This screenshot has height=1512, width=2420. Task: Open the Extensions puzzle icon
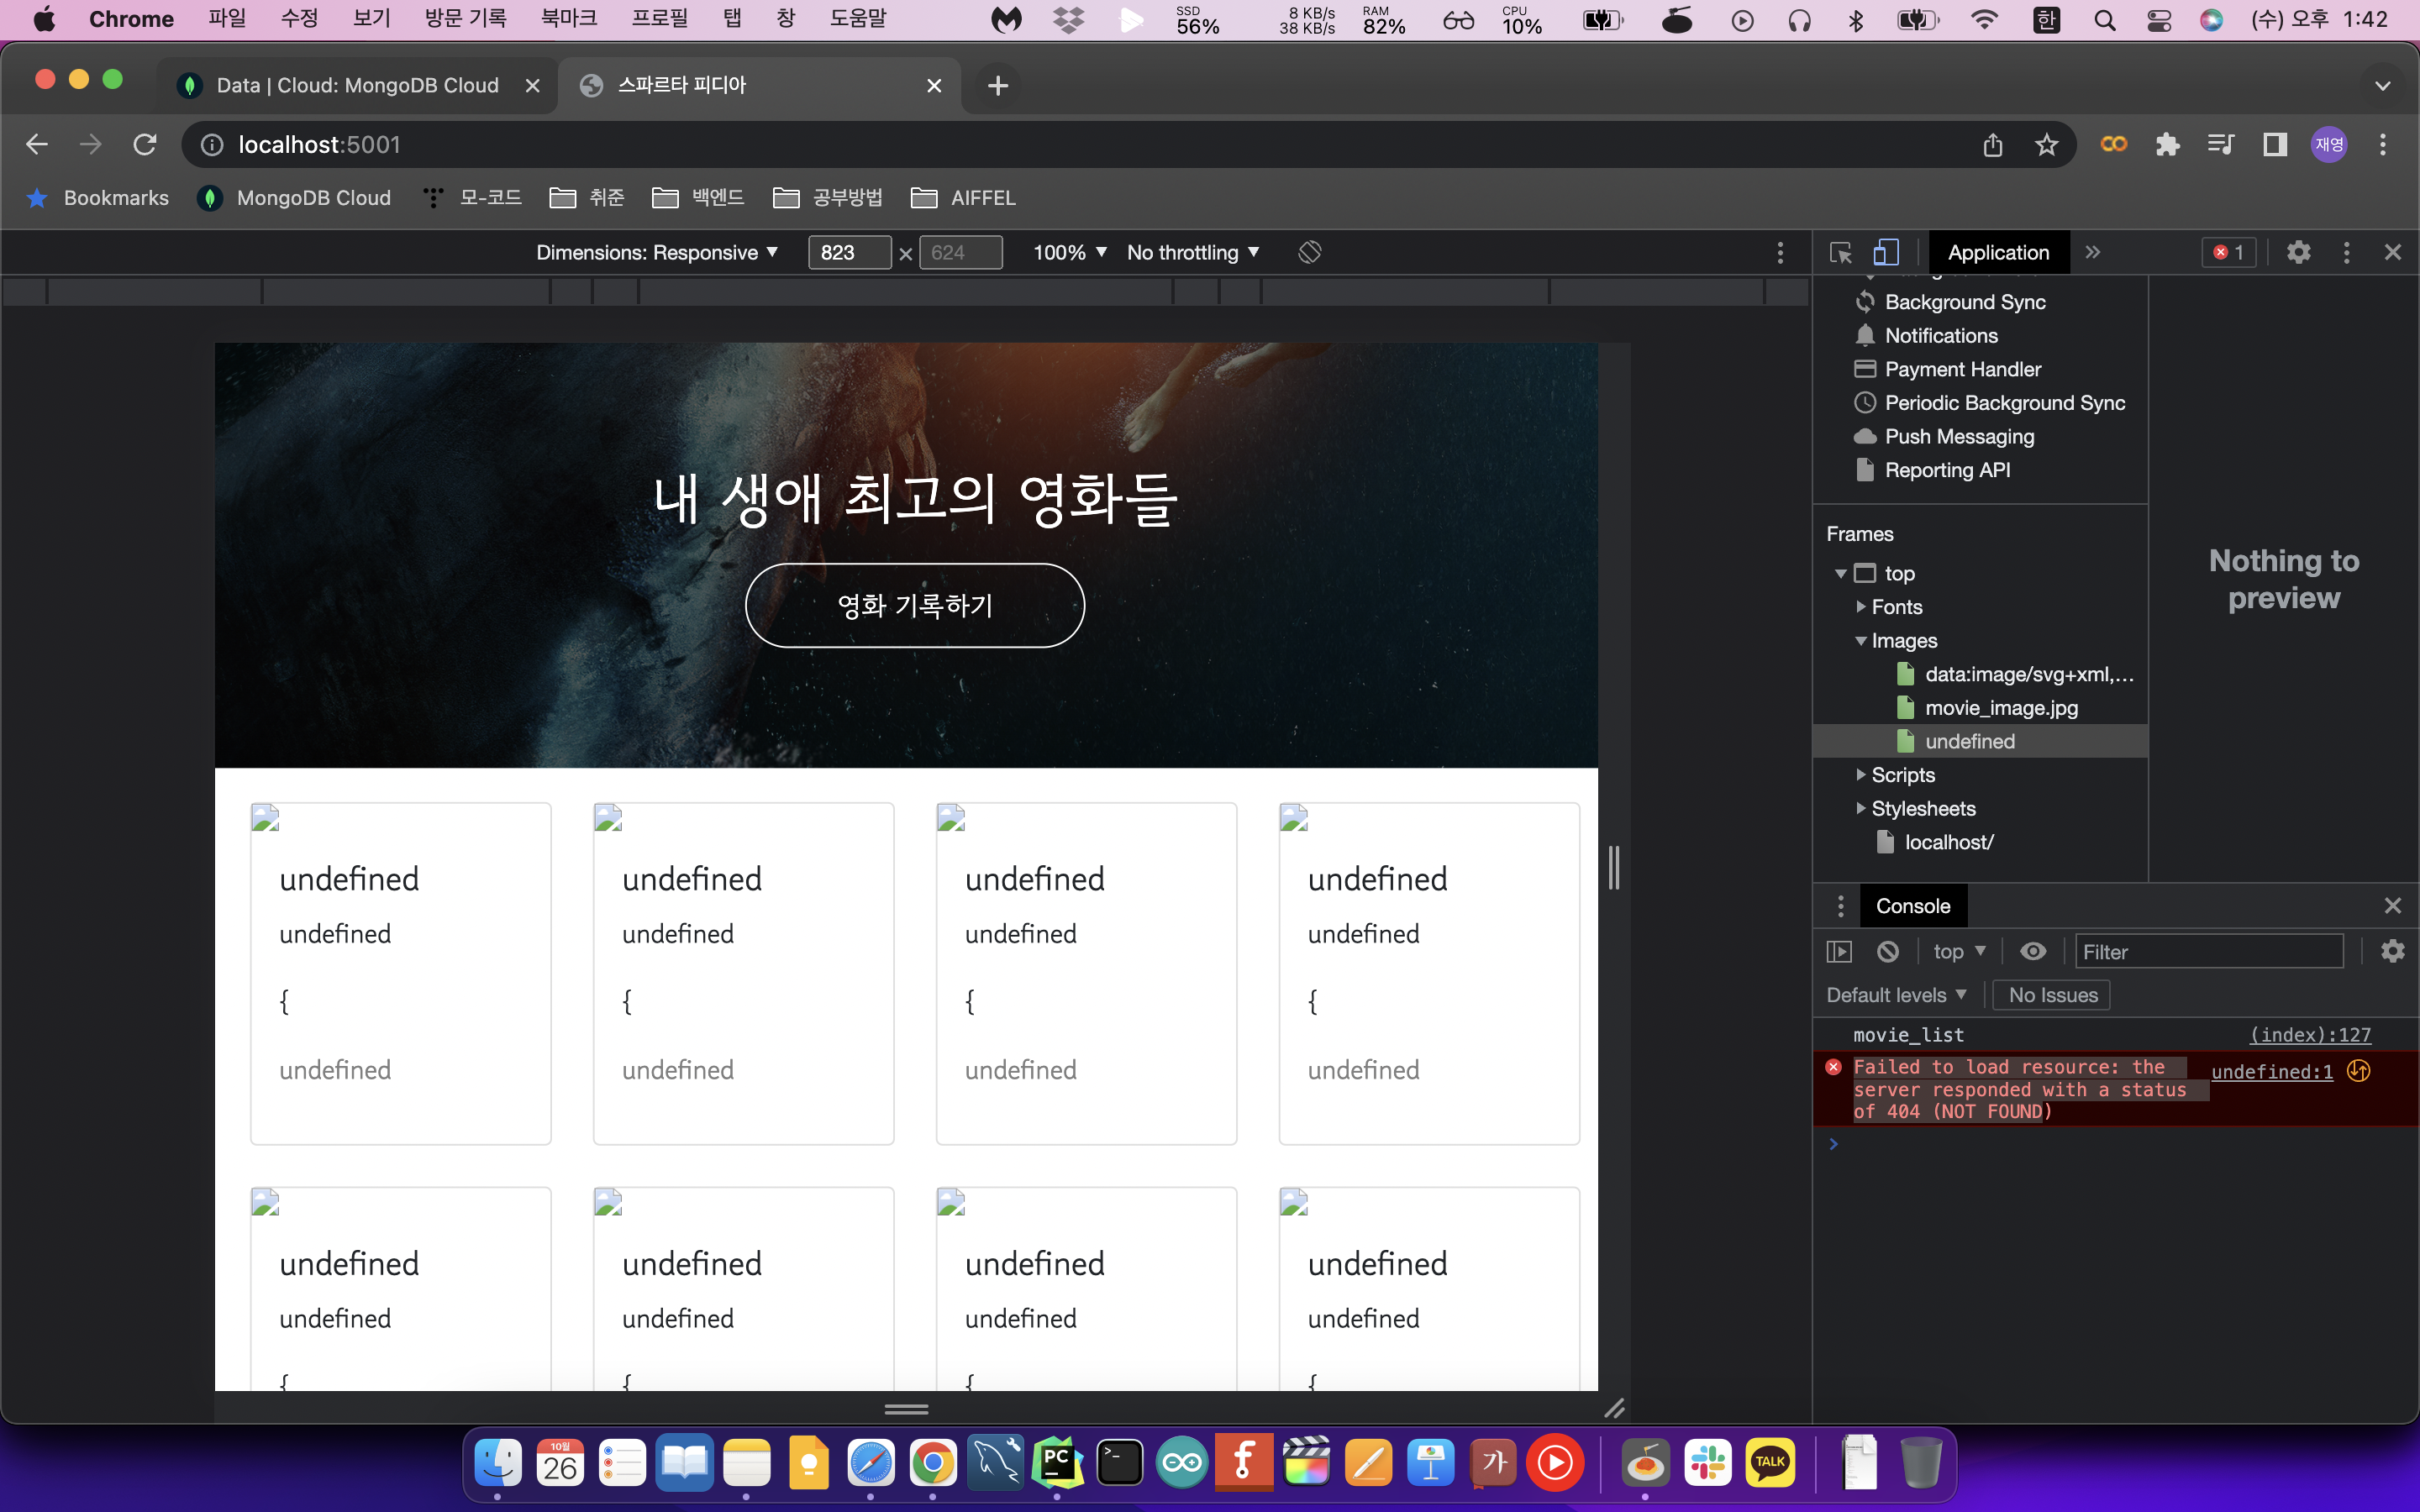[2167, 145]
